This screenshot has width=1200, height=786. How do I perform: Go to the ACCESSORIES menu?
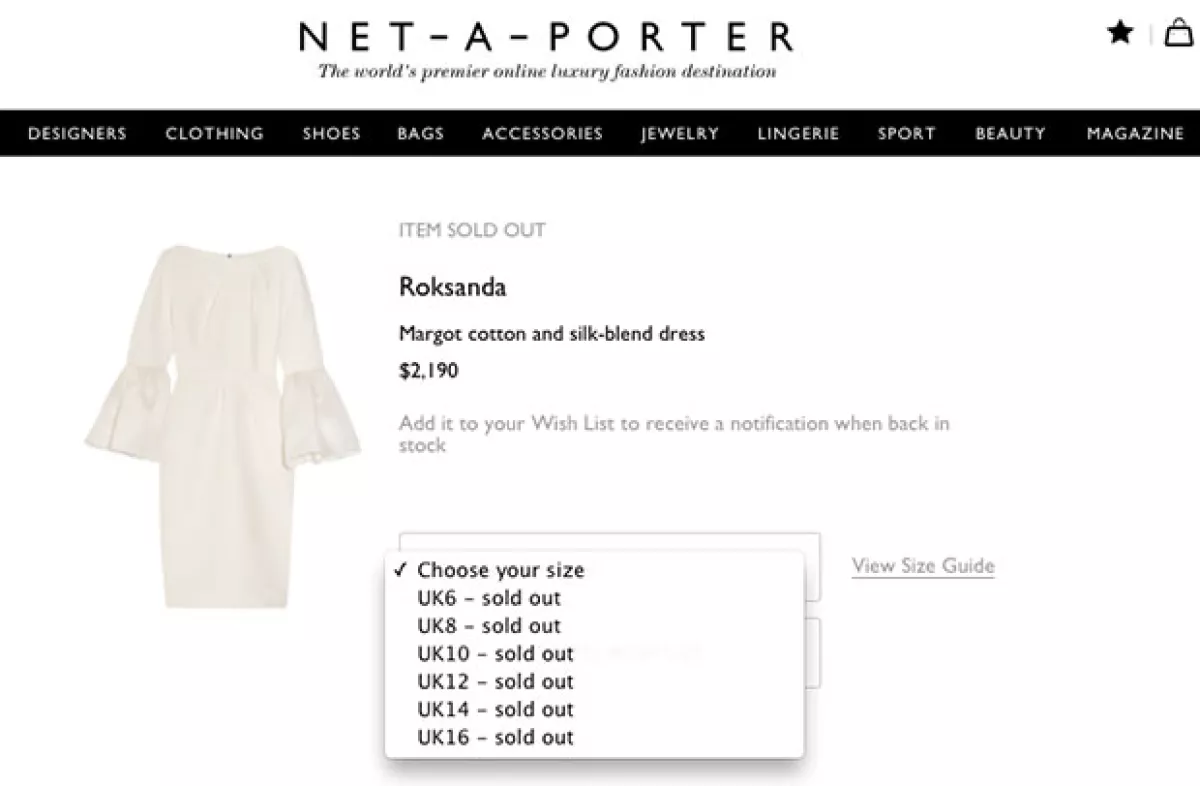(542, 133)
